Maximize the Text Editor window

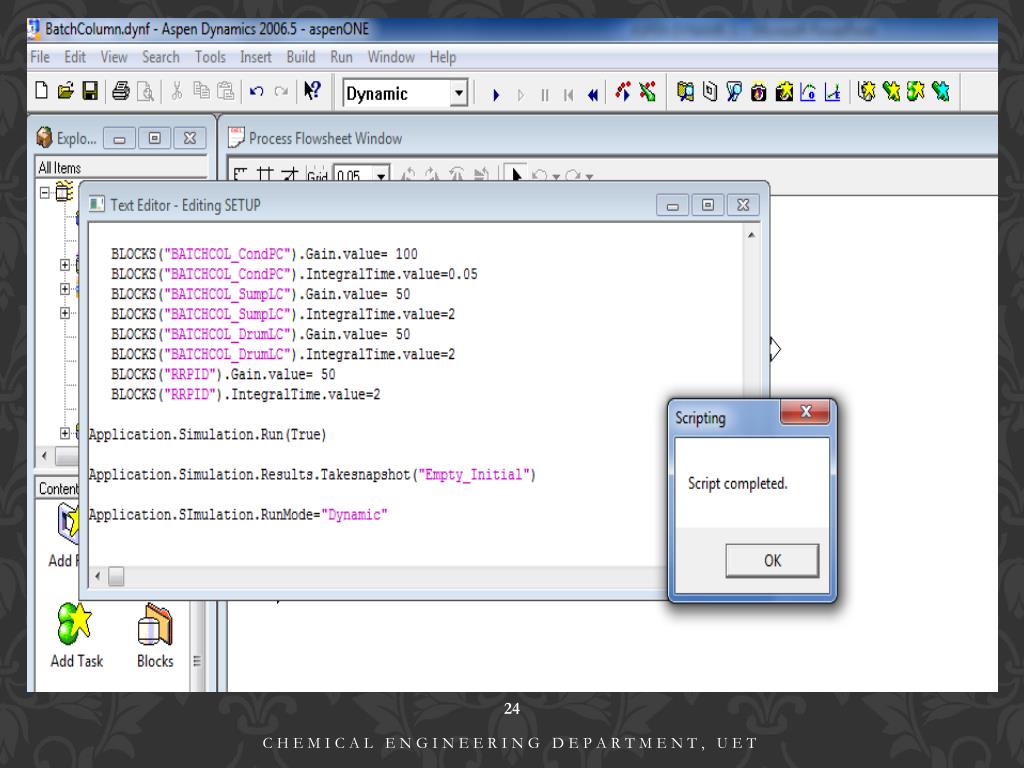pos(708,205)
